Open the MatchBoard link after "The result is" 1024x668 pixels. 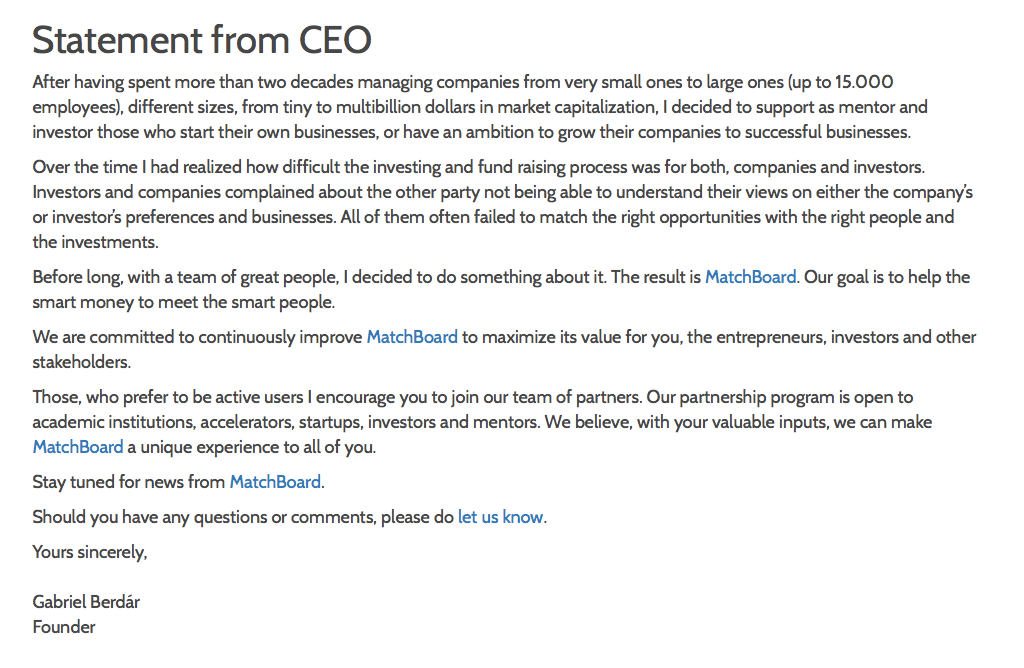[750, 277]
